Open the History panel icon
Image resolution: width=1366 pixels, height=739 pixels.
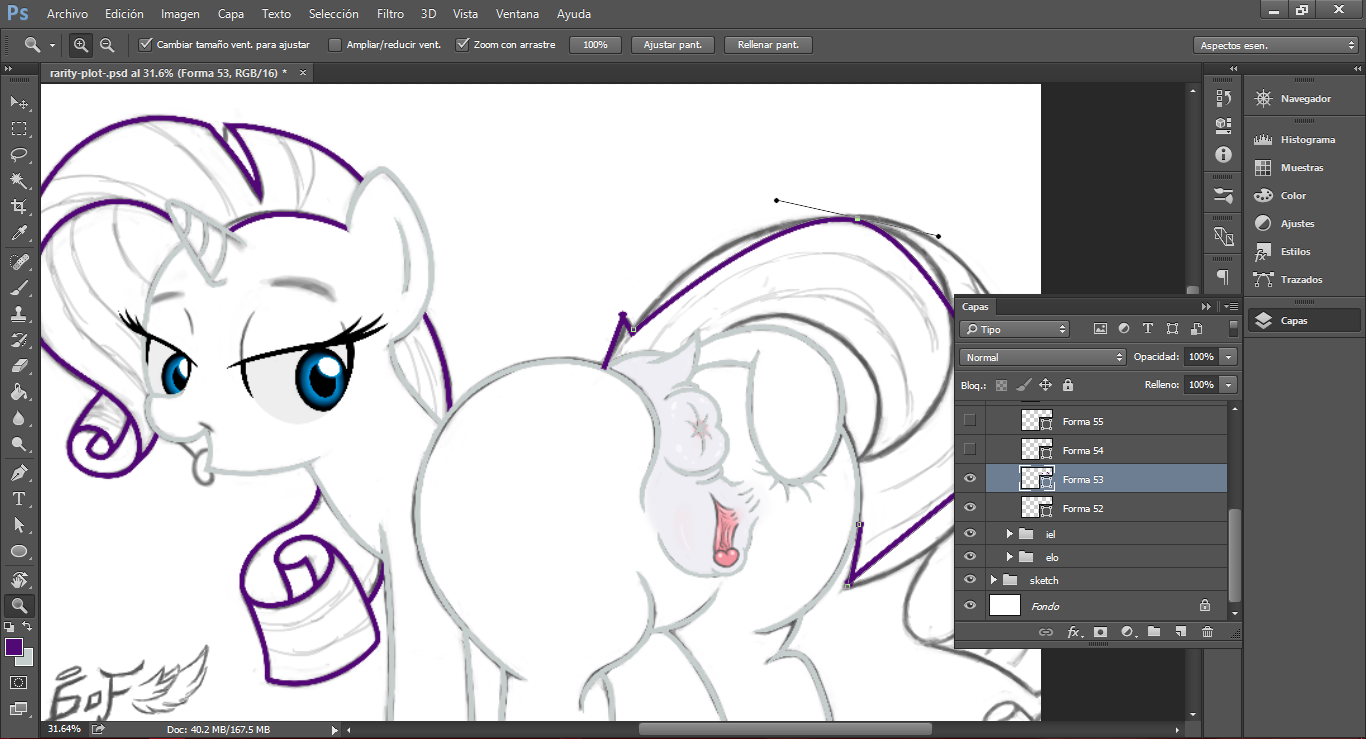pyautogui.click(x=1223, y=98)
